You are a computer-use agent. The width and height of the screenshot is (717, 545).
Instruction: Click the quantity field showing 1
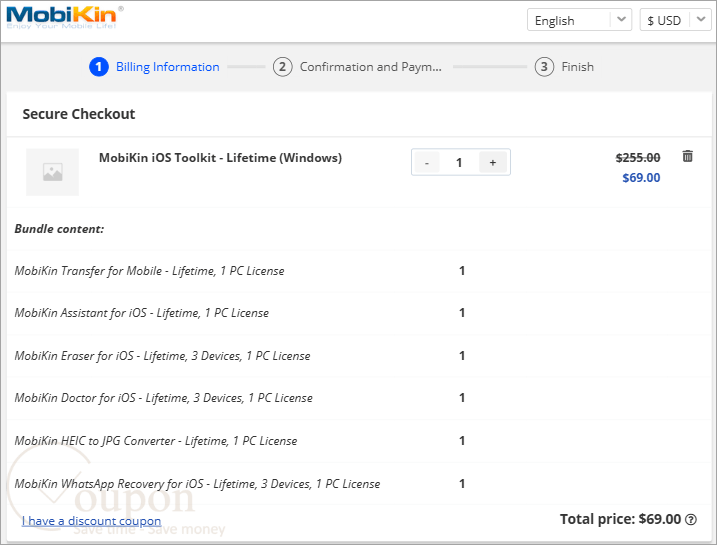[x=459, y=162]
